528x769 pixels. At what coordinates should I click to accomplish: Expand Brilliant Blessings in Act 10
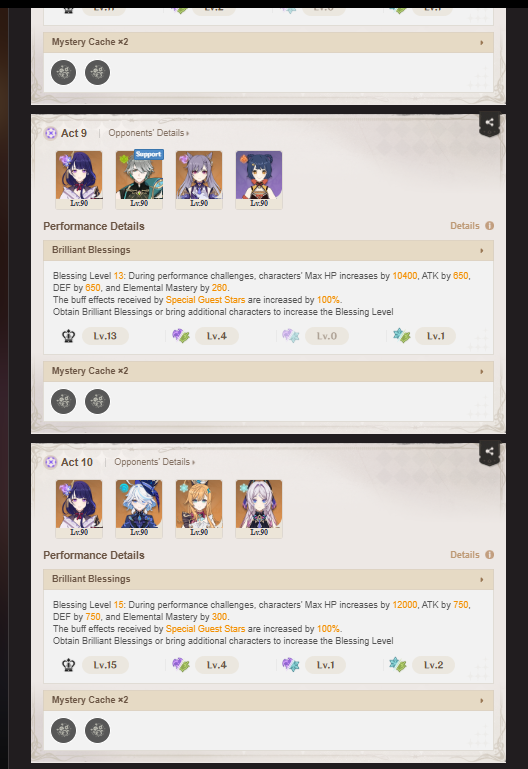[x=268, y=579]
